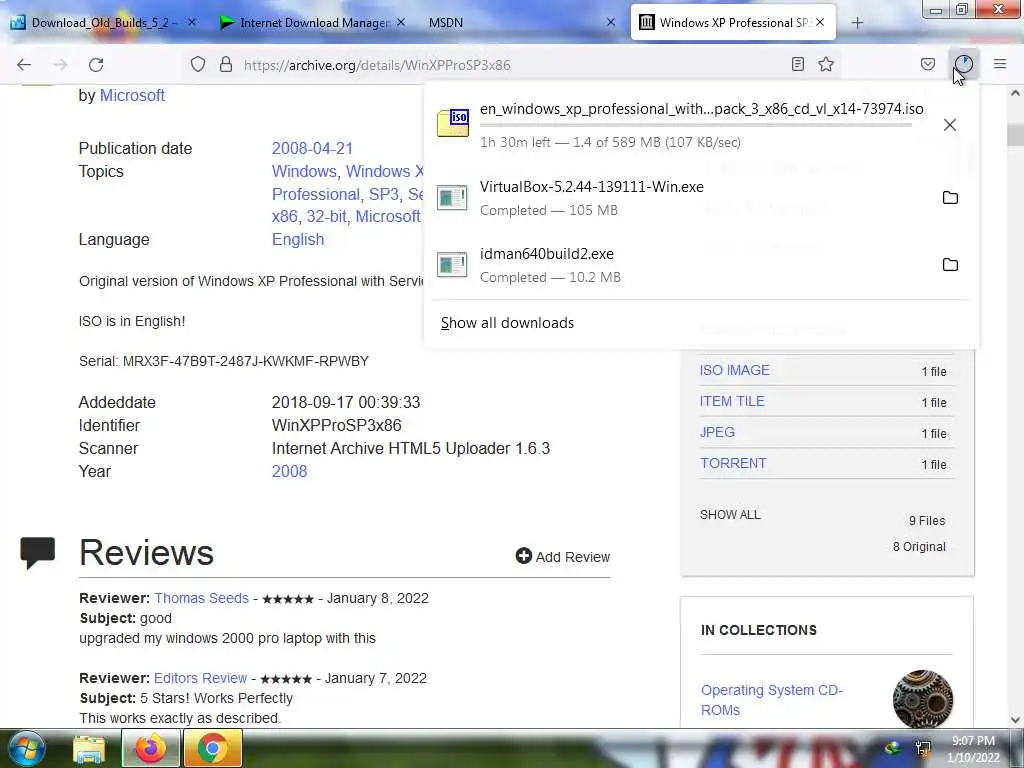Viewport: 1024px width, 768px height.
Task: Switch to the Internet Download Manager tab
Action: pos(315,23)
